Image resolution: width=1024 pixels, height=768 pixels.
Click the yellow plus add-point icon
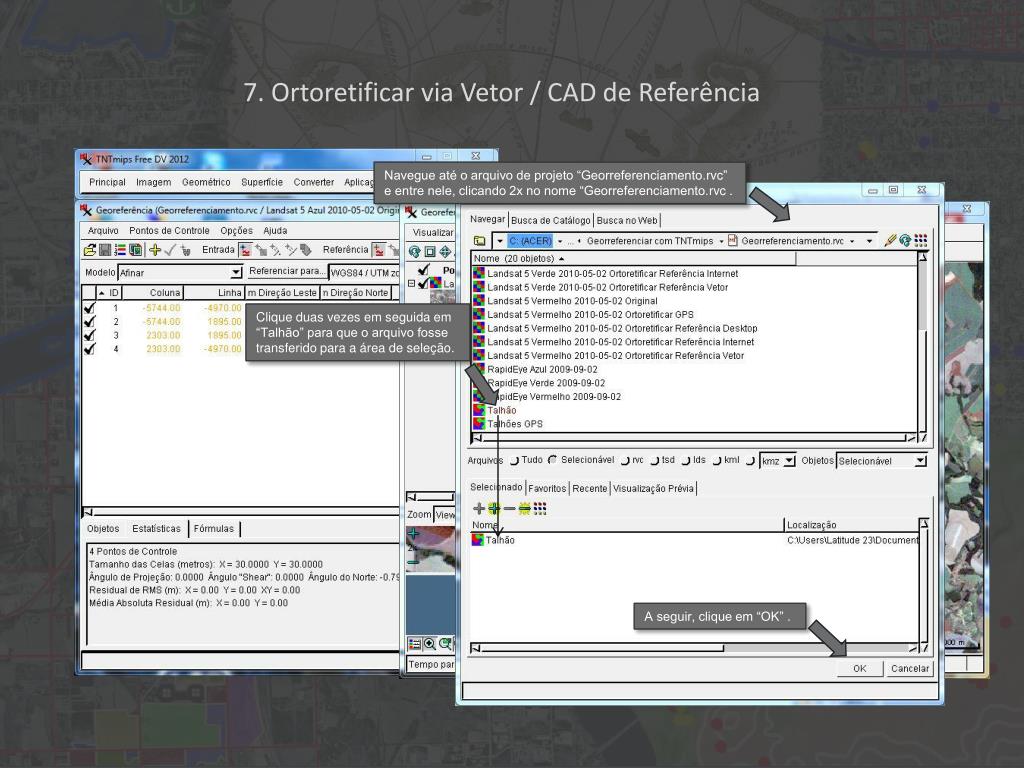pos(155,249)
